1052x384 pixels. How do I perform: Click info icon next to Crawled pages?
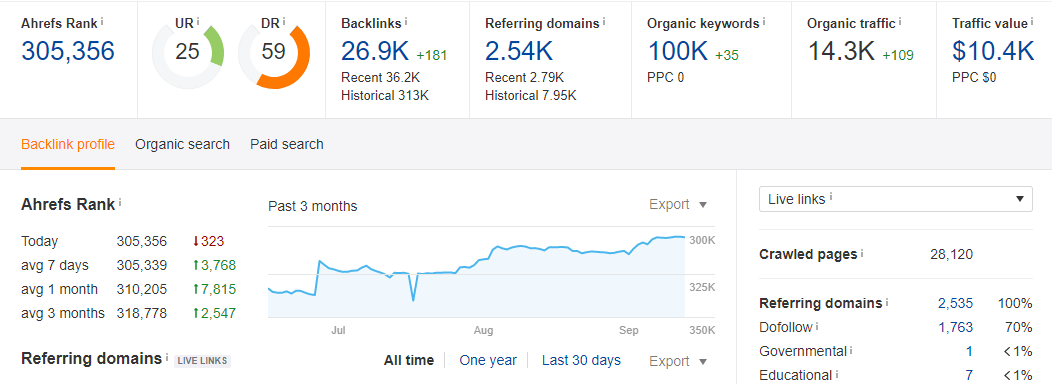click(x=862, y=252)
